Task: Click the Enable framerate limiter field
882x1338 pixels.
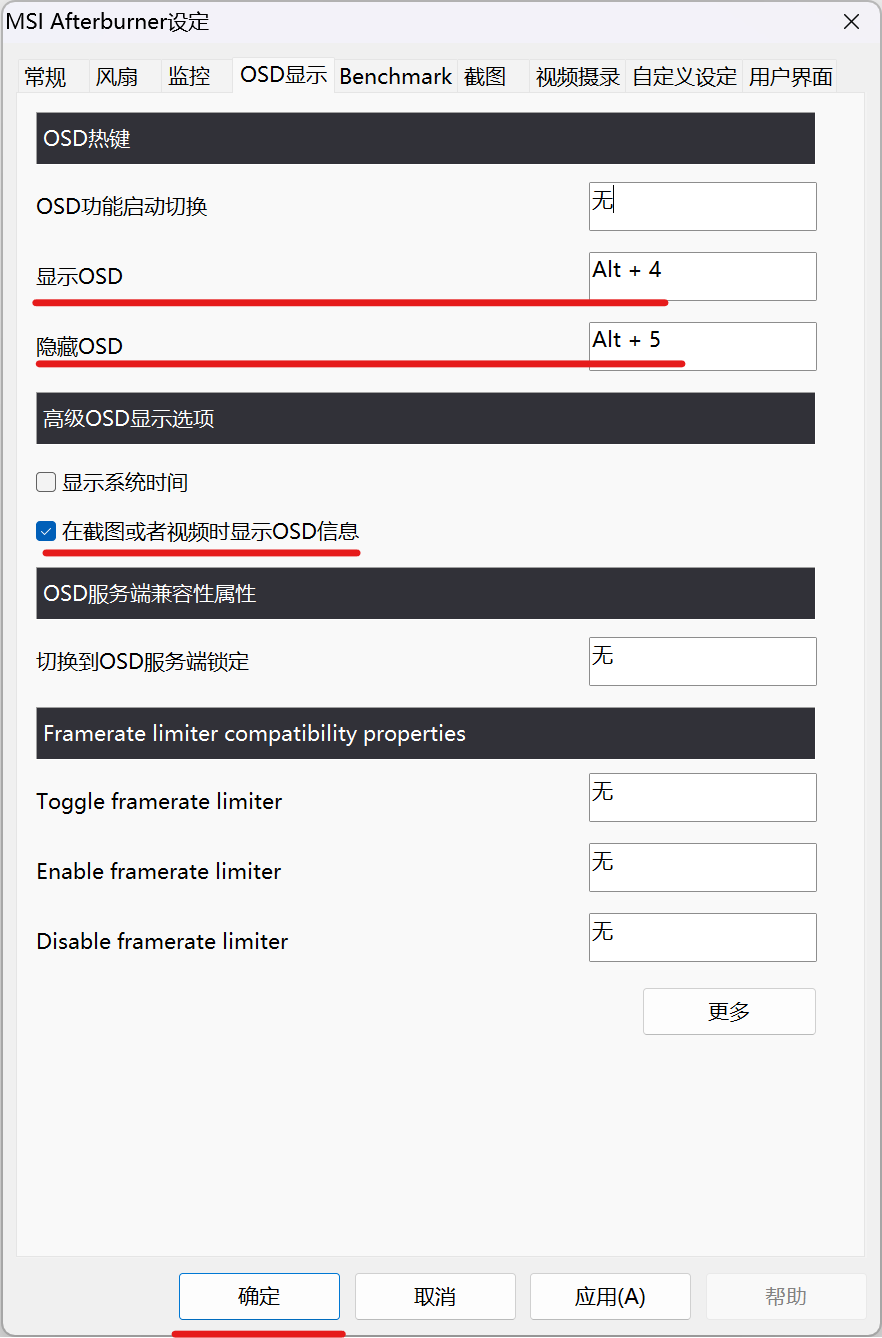Action: coord(702,867)
